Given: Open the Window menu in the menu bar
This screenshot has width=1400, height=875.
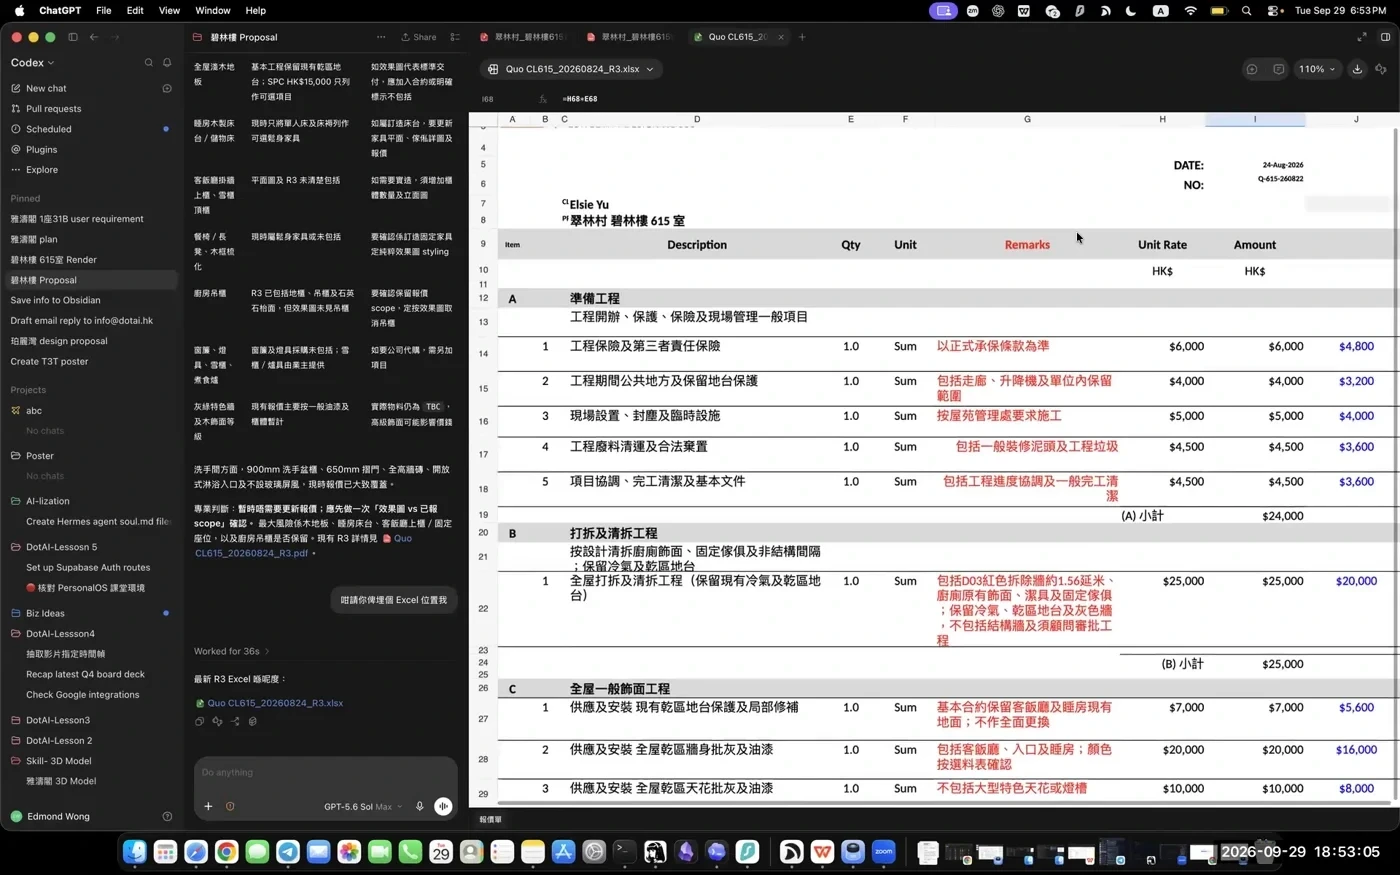Looking at the screenshot, I should pyautogui.click(x=213, y=10).
